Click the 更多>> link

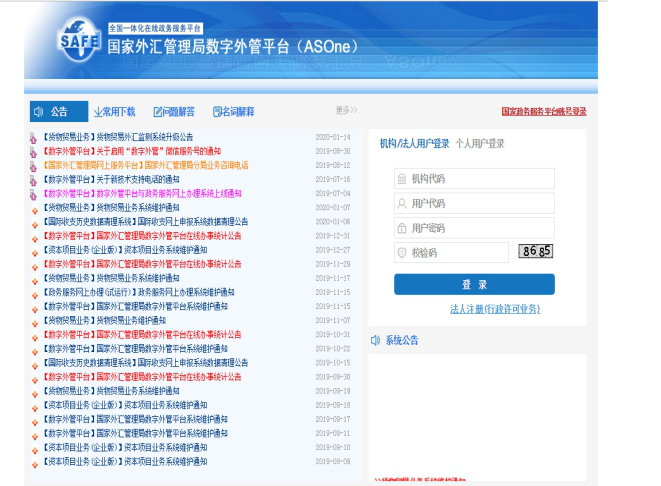click(x=347, y=110)
